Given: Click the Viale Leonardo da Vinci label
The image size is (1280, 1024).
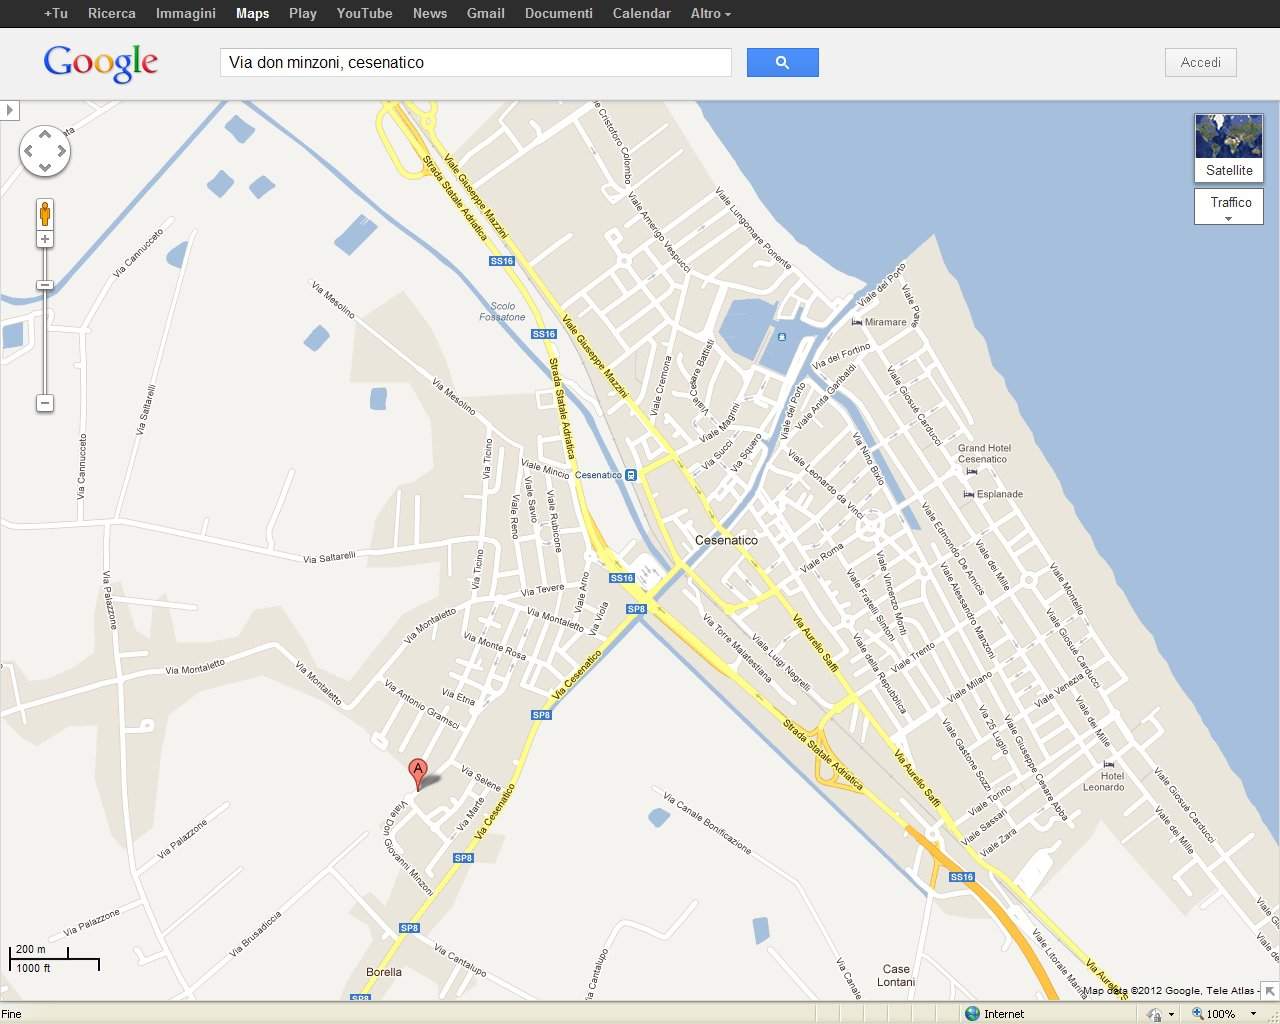Looking at the screenshot, I should coord(825,484).
